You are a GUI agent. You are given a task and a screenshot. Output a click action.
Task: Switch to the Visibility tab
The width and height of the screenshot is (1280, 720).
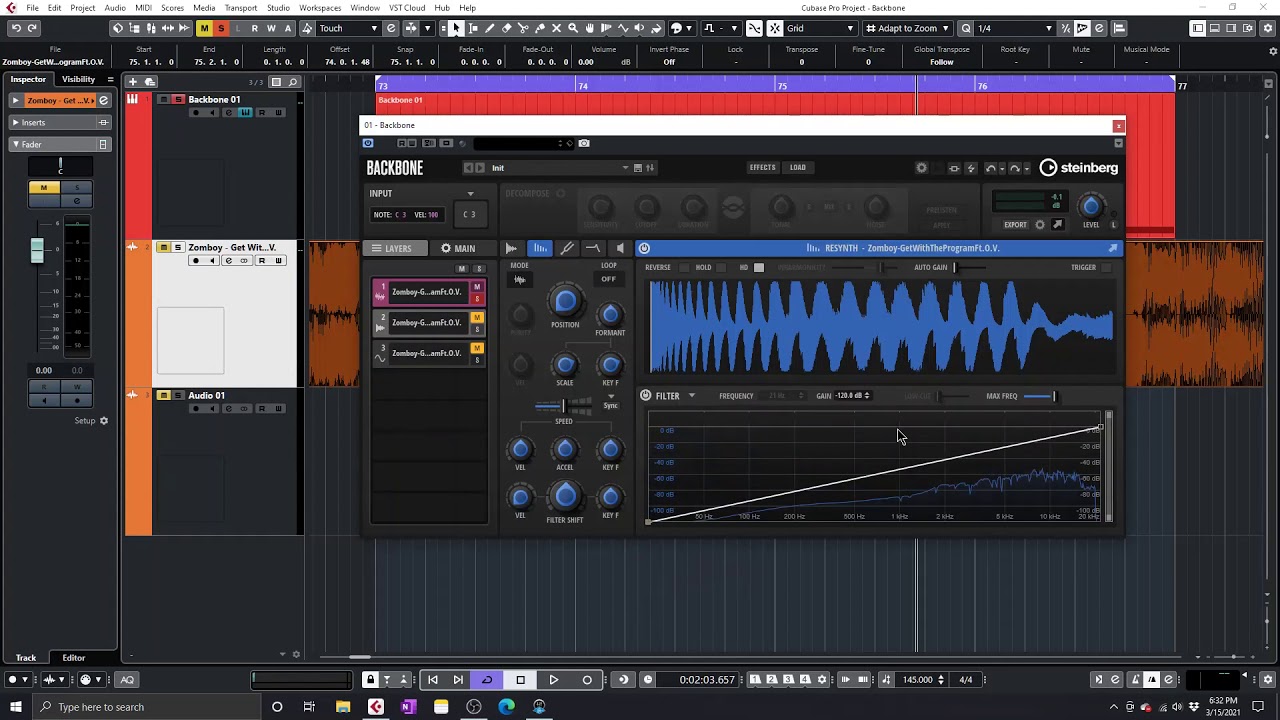click(78, 79)
